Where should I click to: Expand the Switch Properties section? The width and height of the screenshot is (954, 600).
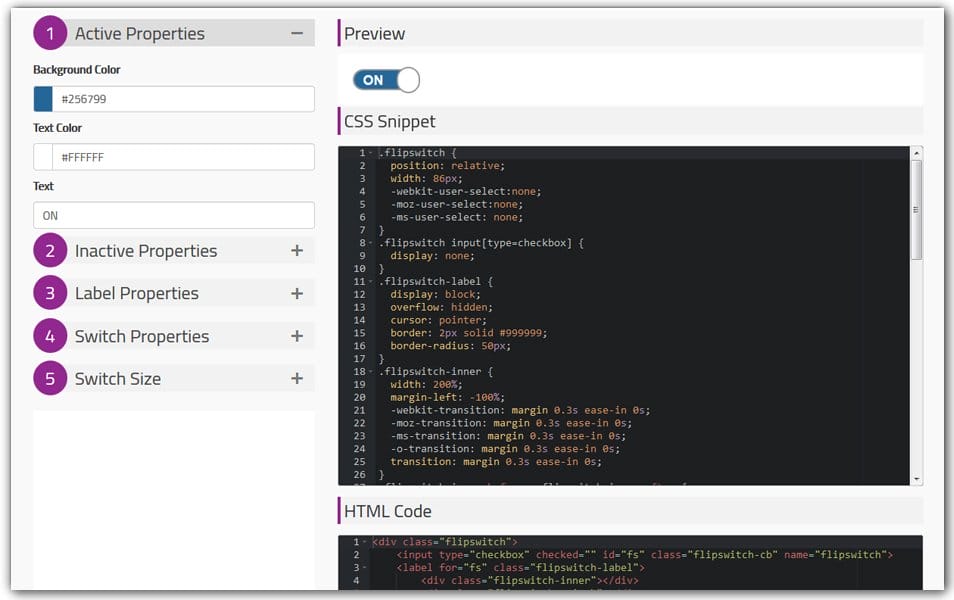pyautogui.click(x=297, y=336)
